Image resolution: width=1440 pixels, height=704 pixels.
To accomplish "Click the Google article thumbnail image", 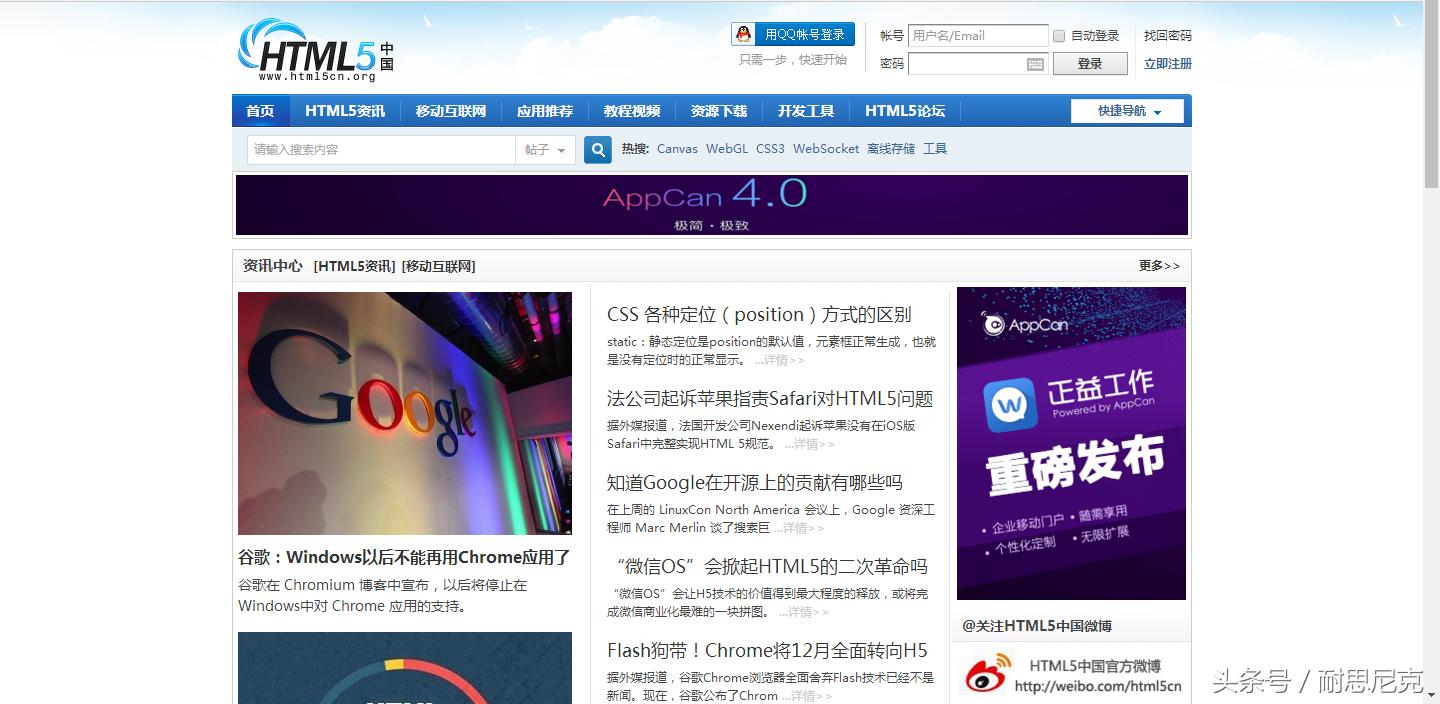I will (x=404, y=412).
